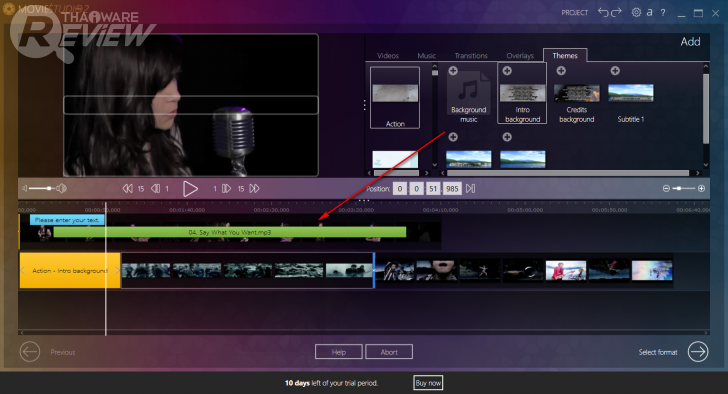Open the PROJECT menu
Viewport: 728px width, 394px height.
(574, 13)
